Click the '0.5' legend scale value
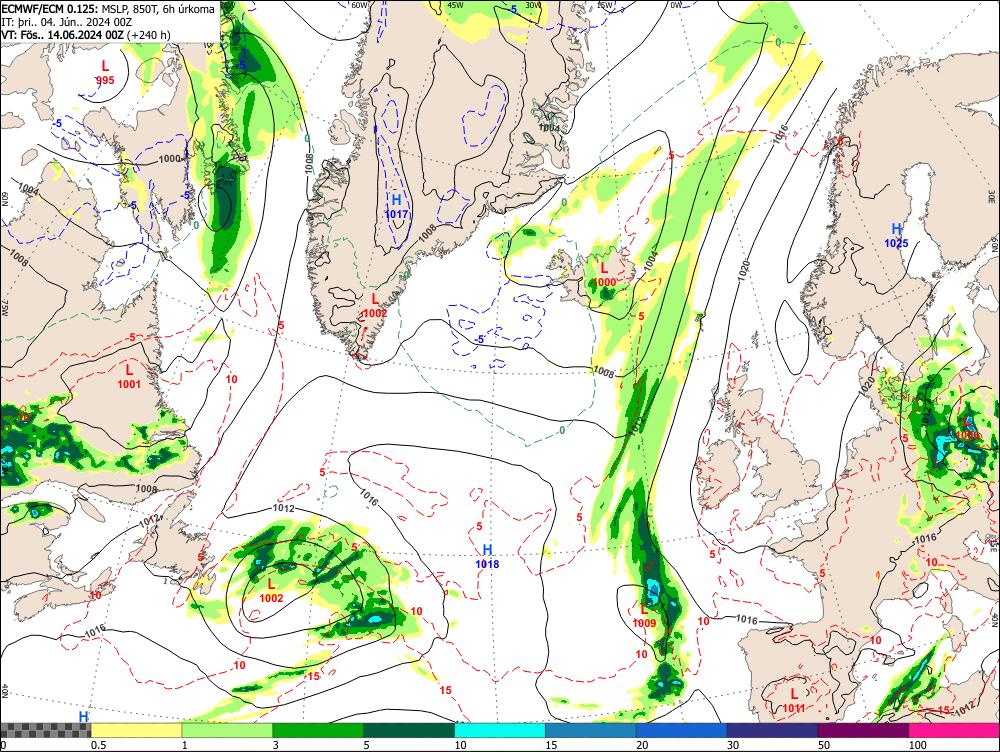Viewport: 1000px width, 752px height. click(98, 745)
